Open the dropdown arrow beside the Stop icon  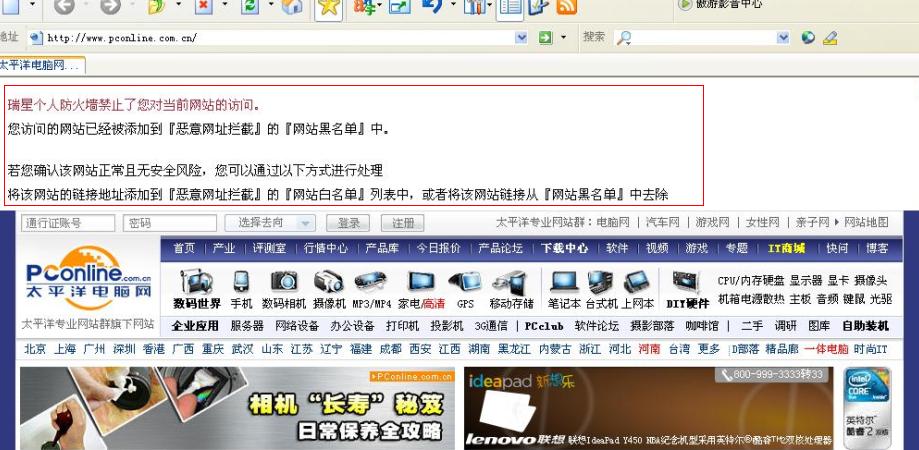click(x=224, y=4)
